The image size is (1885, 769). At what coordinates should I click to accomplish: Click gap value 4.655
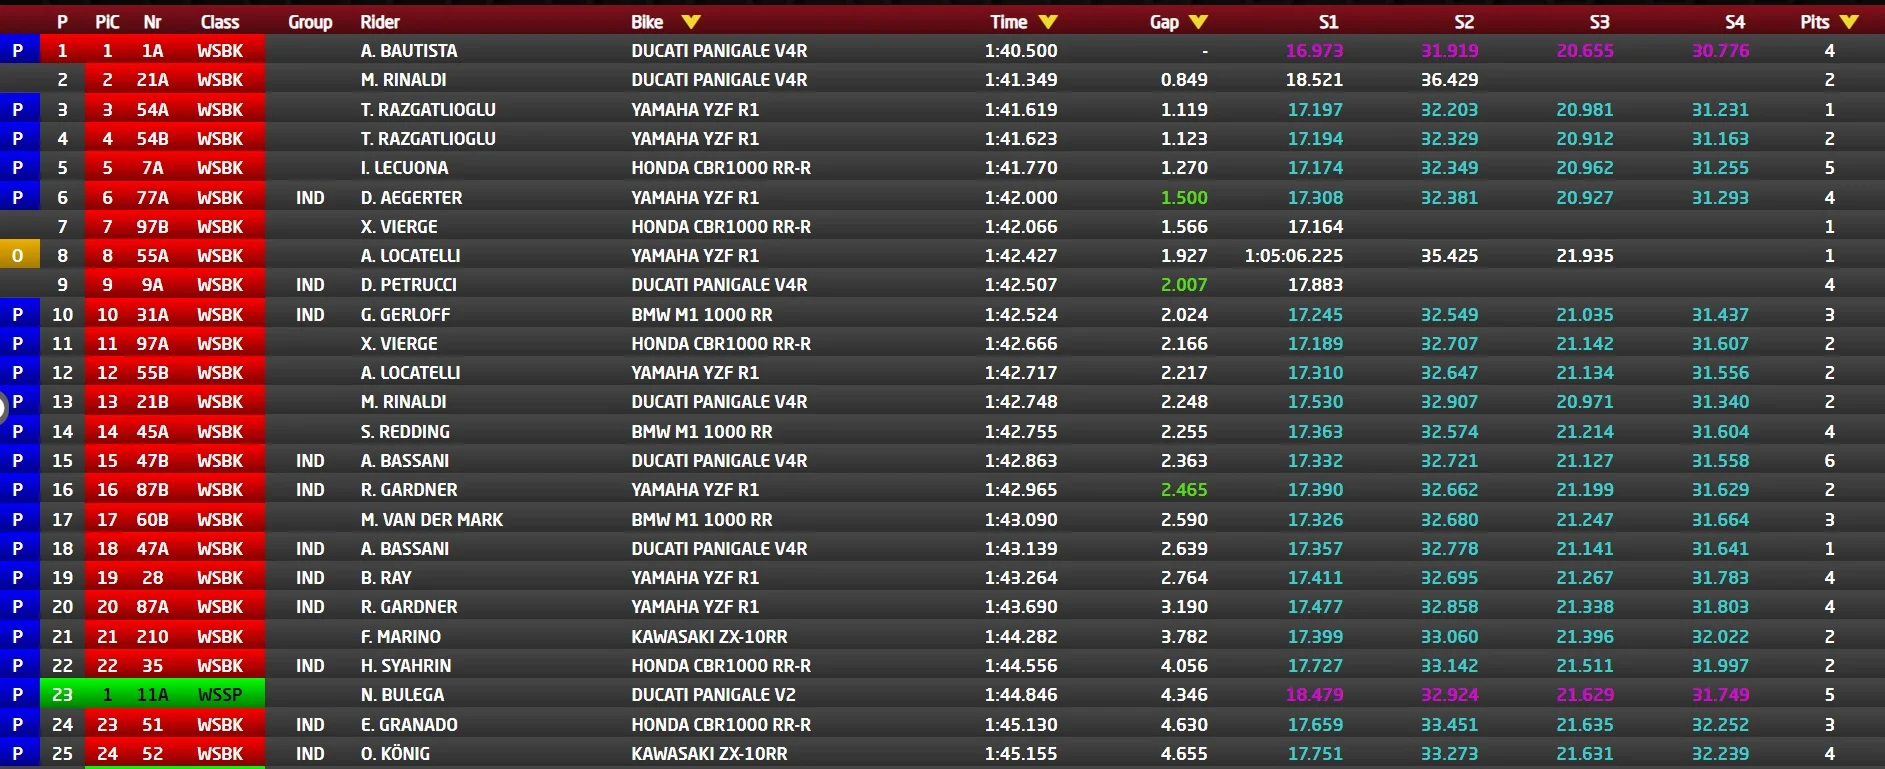(1184, 754)
